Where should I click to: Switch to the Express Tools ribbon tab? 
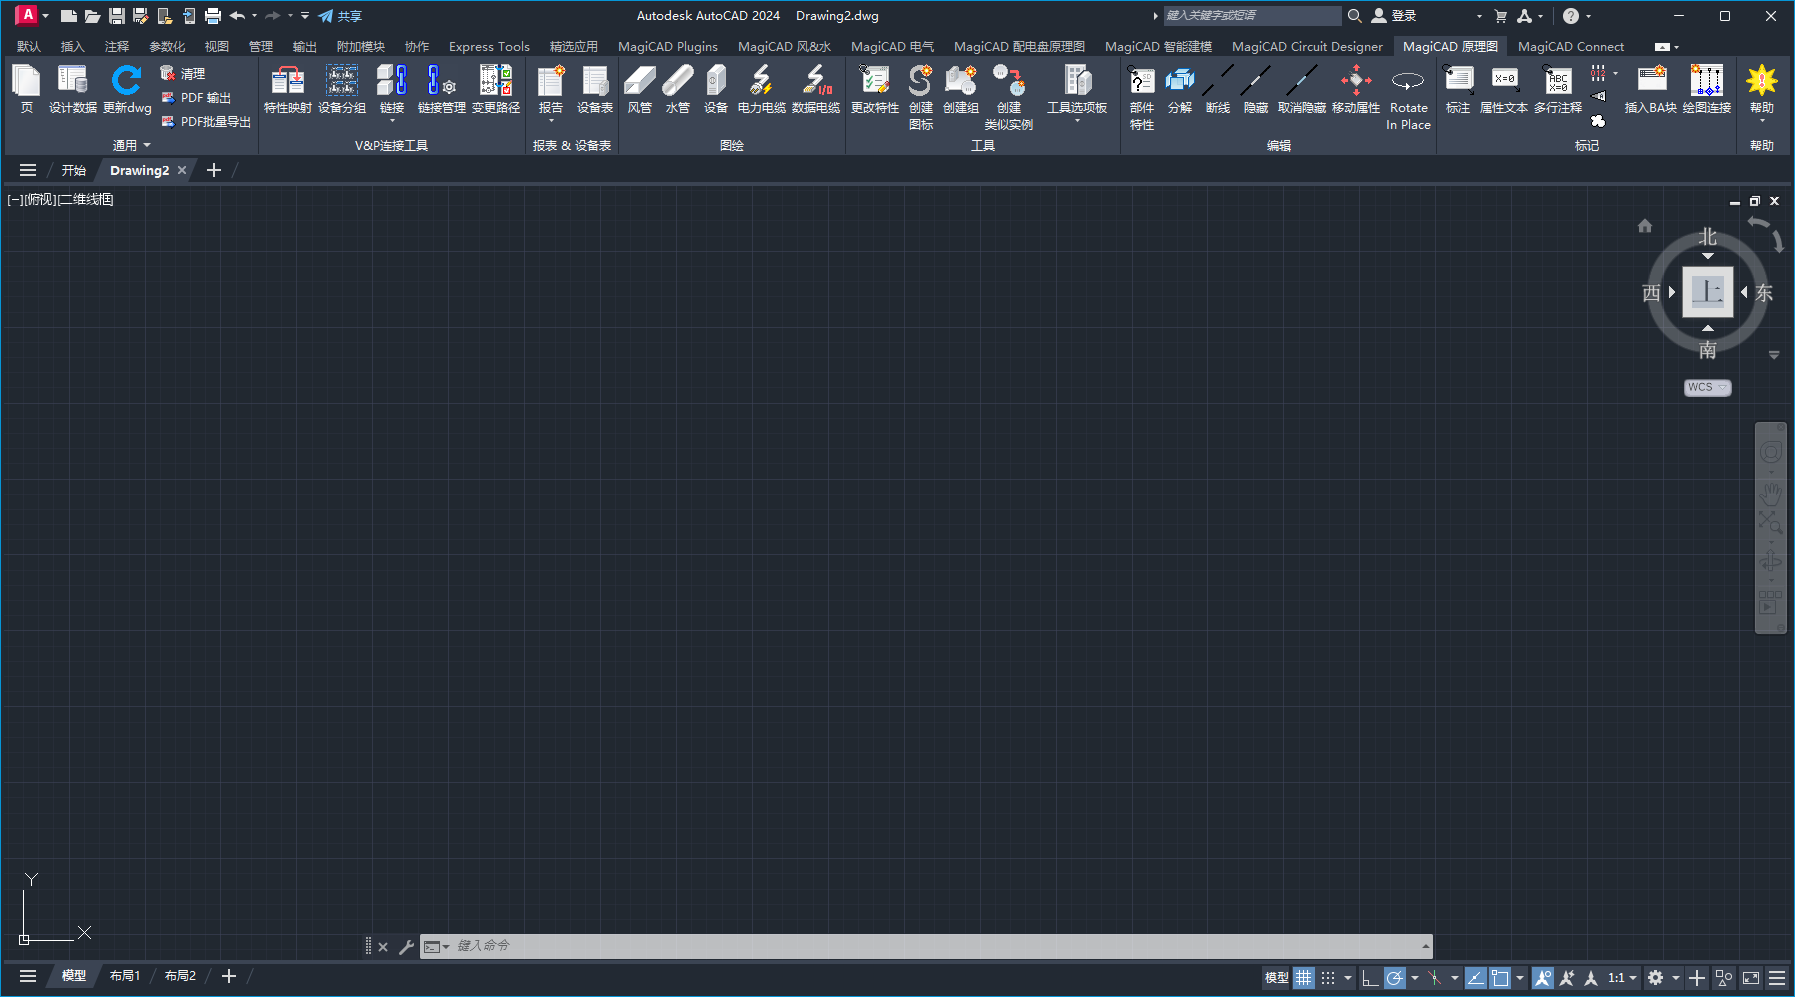[x=489, y=46]
